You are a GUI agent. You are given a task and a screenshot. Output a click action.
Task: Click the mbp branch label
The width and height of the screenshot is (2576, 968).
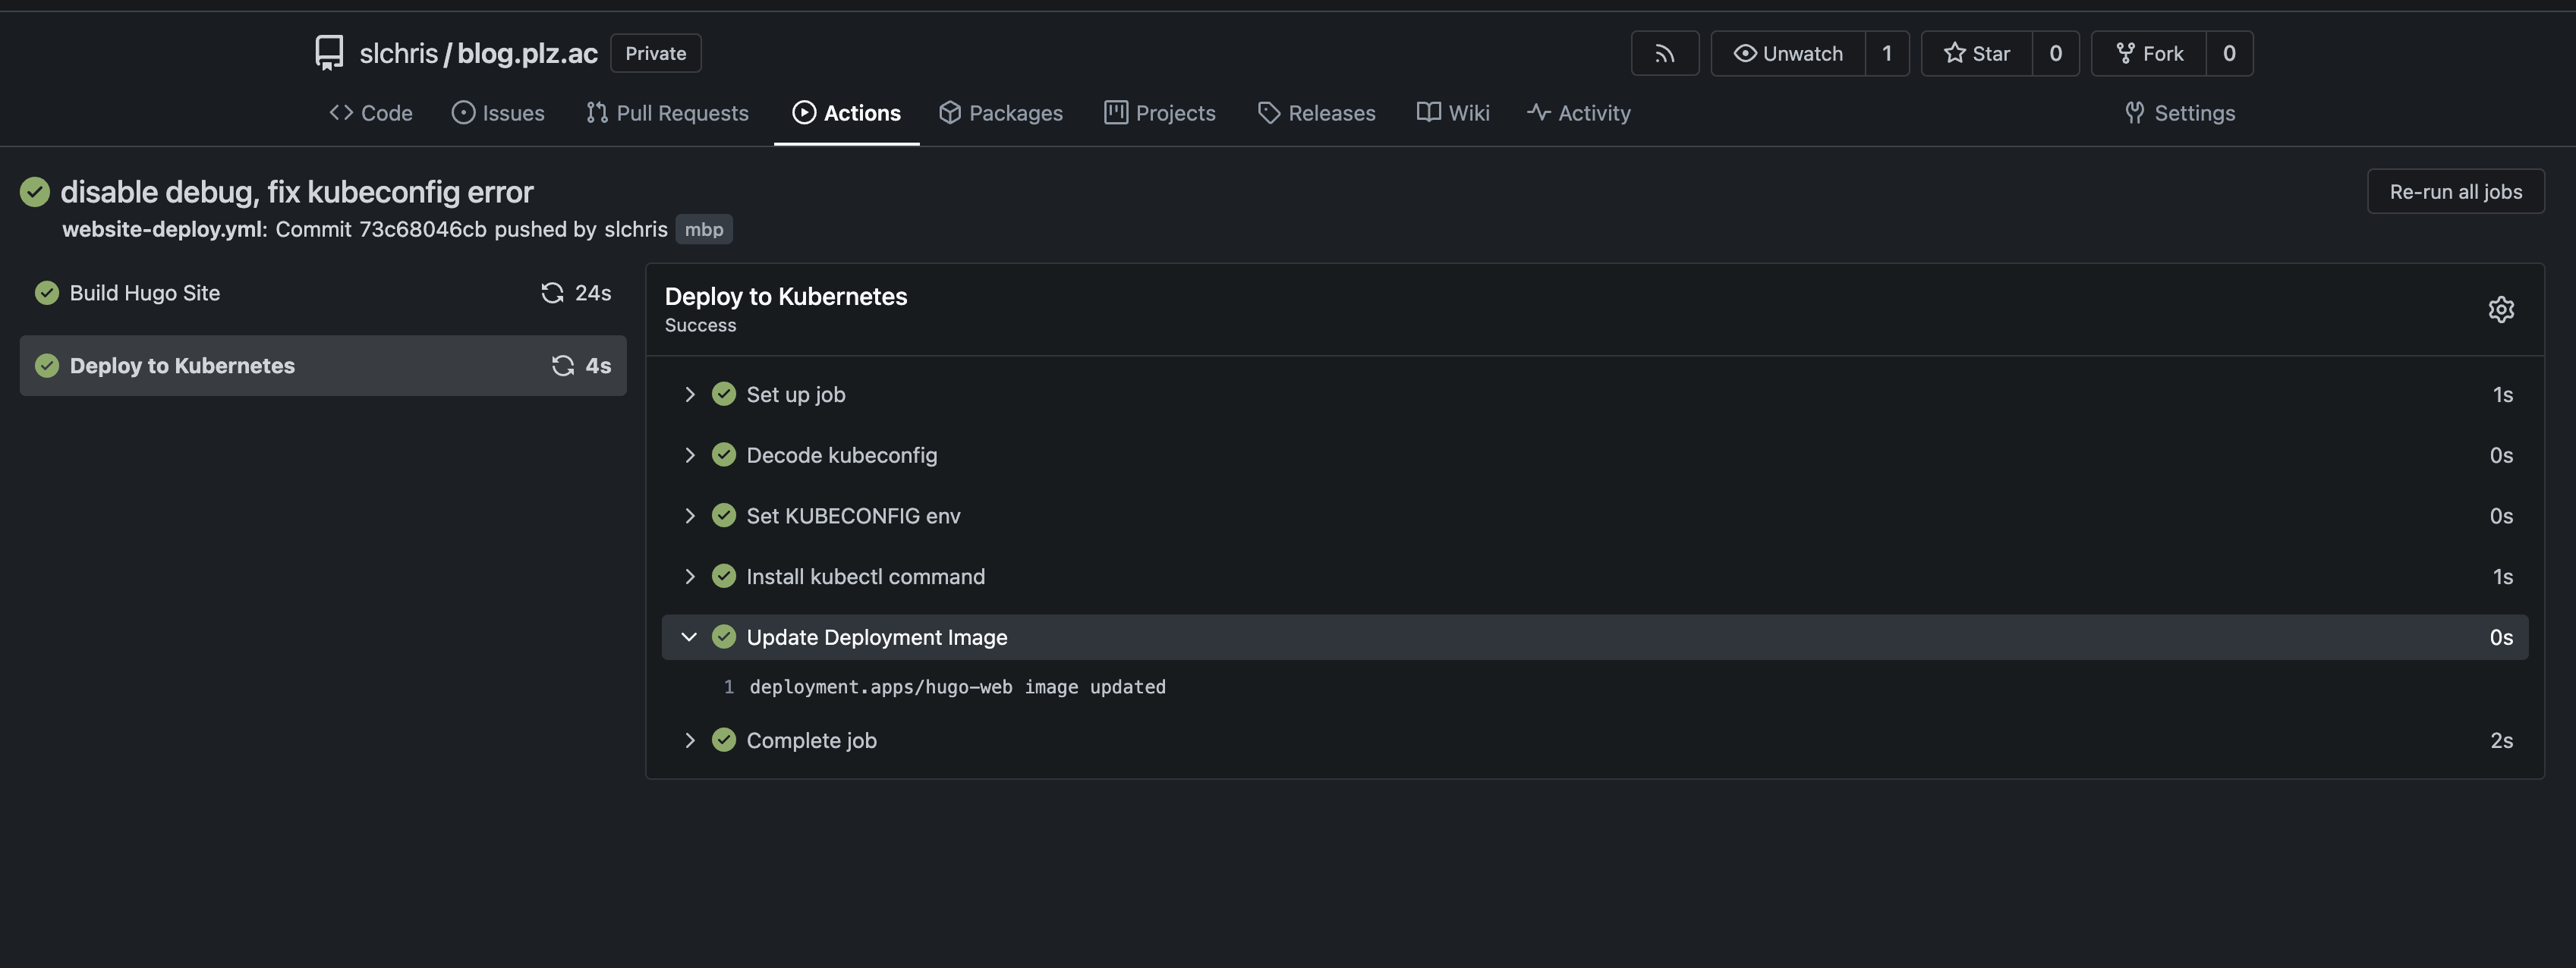(703, 229)
